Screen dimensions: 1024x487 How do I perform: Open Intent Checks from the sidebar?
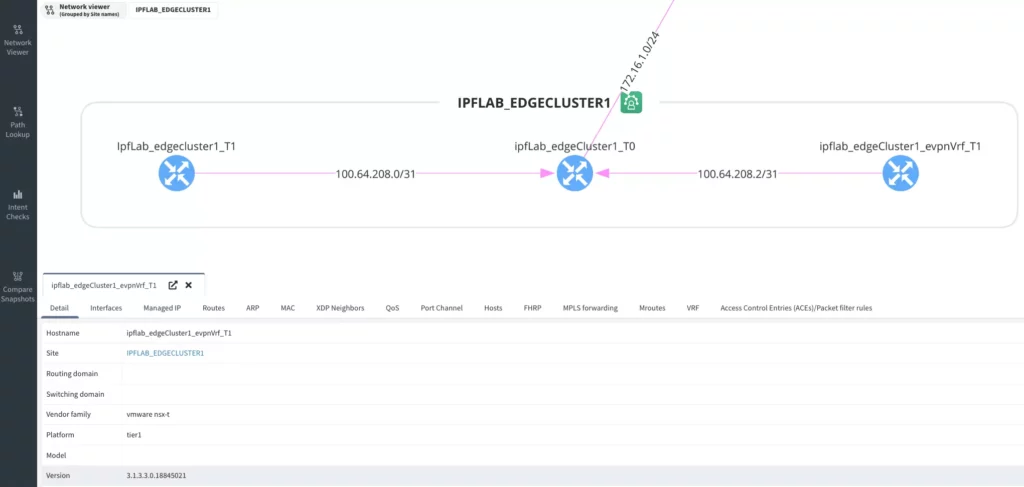pos(18,203)
